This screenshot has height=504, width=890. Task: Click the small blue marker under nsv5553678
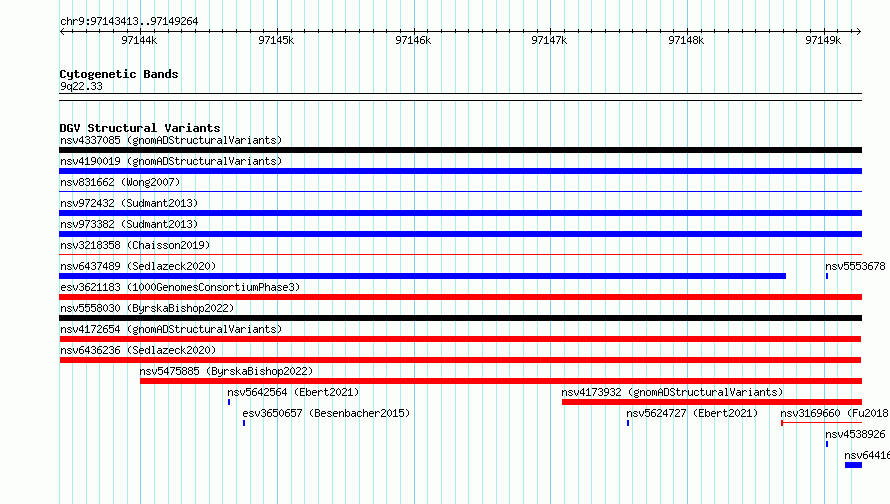click(827, 276)
